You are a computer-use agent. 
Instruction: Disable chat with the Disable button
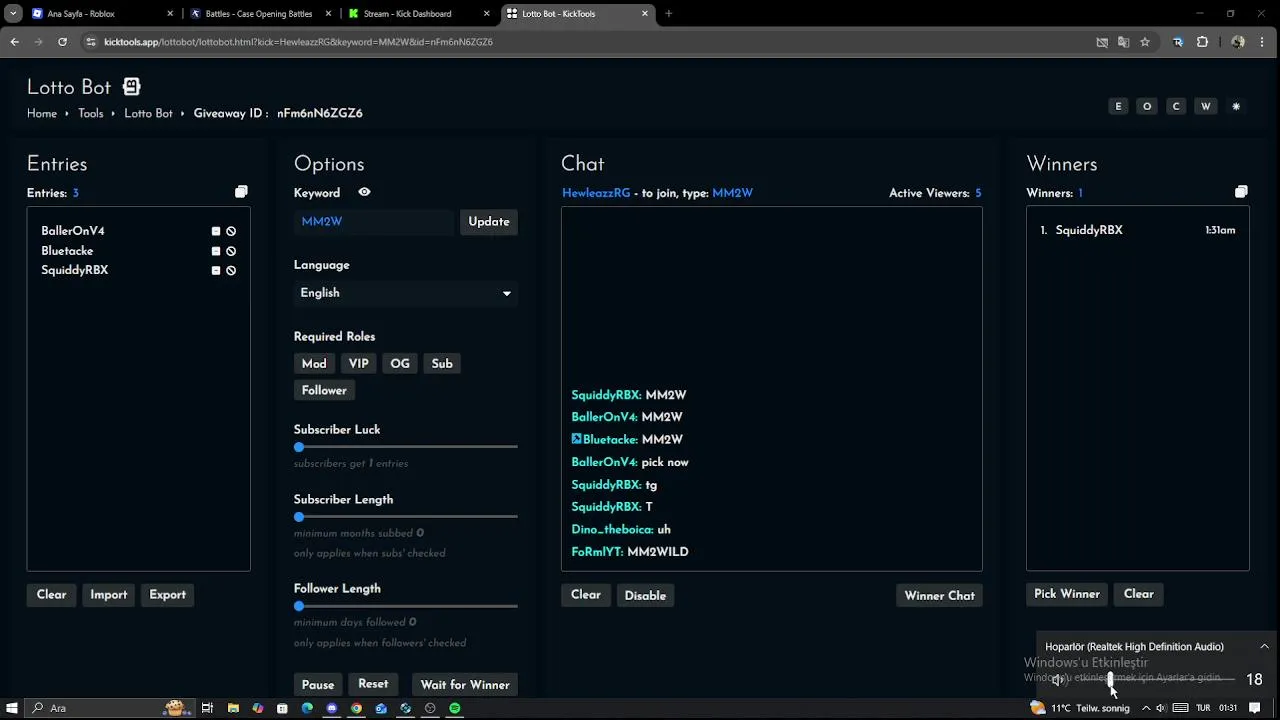click(645, 596)
